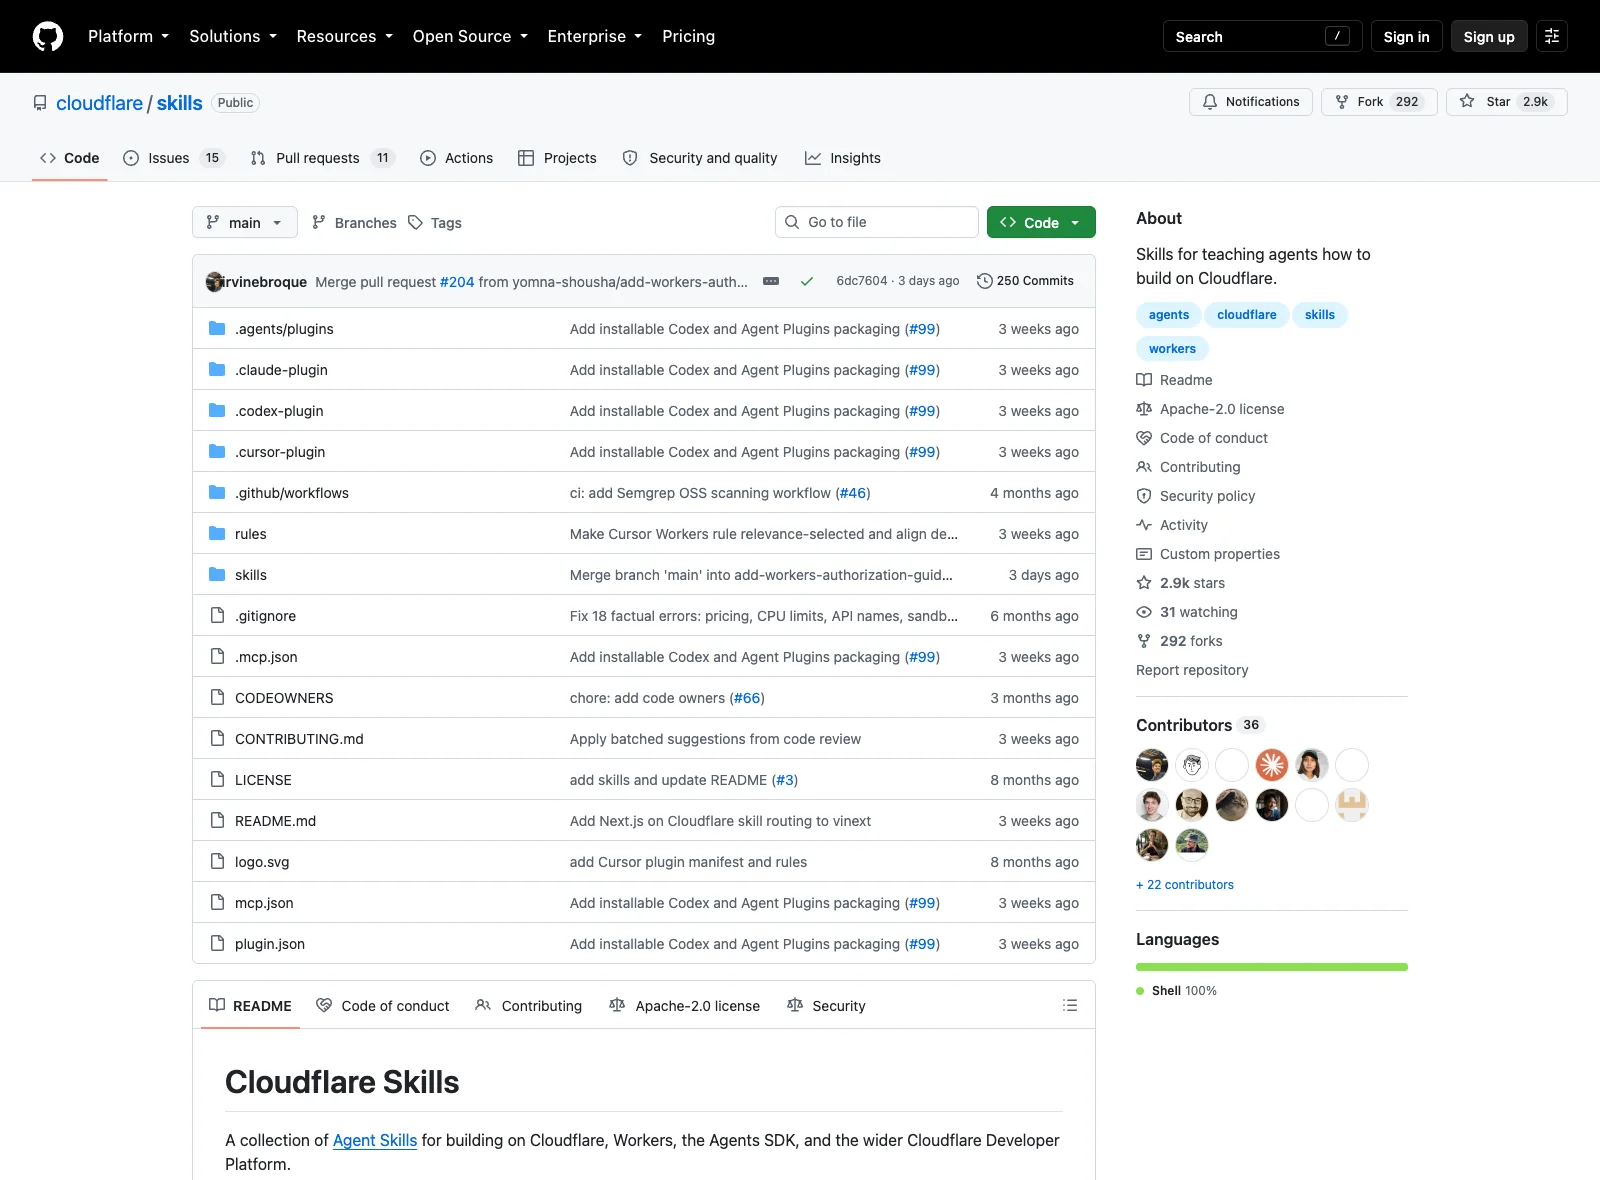
Task: Open the Star button for this repo
Action: [x=1506, y=102]
